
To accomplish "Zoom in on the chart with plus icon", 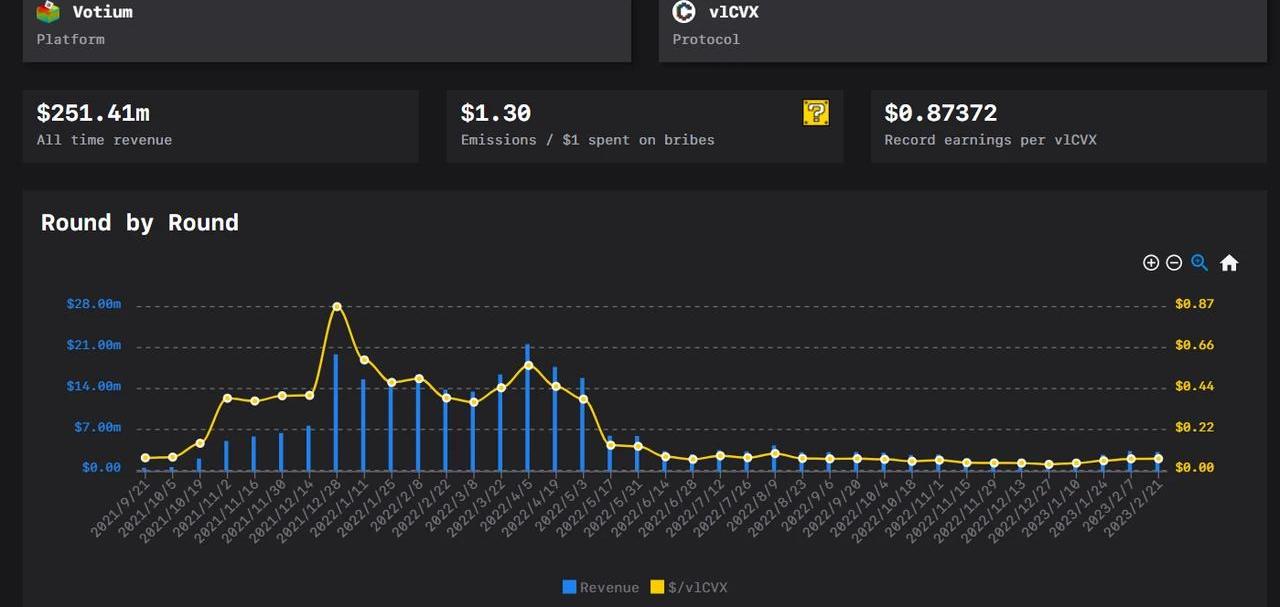I will click(x=1151, y=263).
